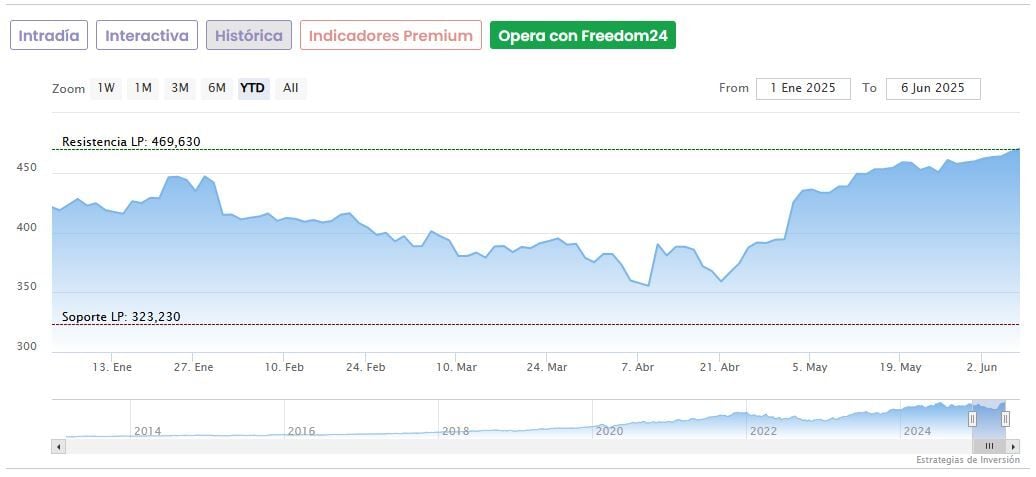Open the Interactiva chart tab
The width and height of the screenshot is (1036, 477).
147,36
